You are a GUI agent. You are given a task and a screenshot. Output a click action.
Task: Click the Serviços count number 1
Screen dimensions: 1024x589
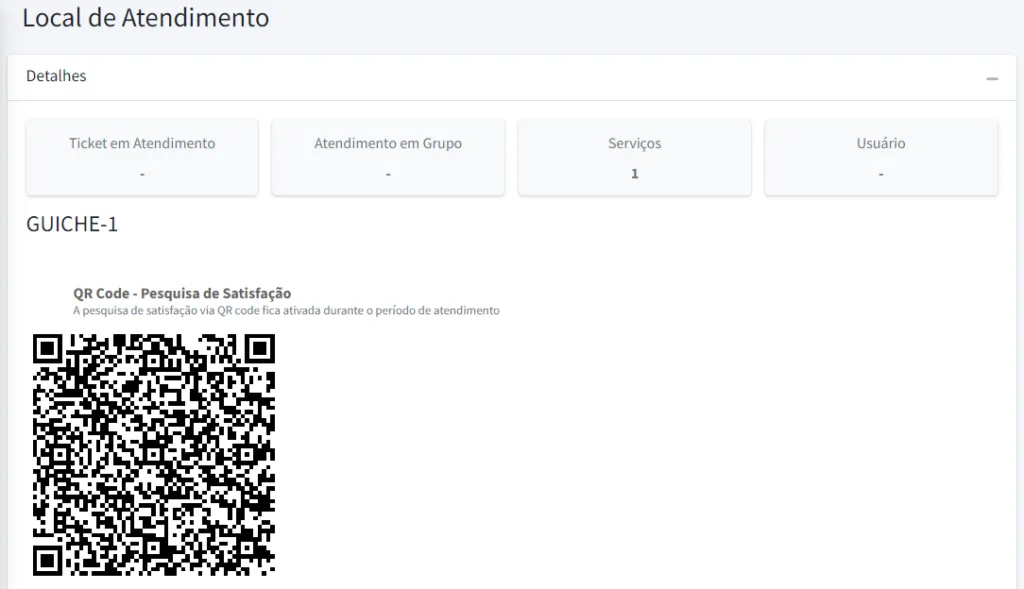coord(634,174)
